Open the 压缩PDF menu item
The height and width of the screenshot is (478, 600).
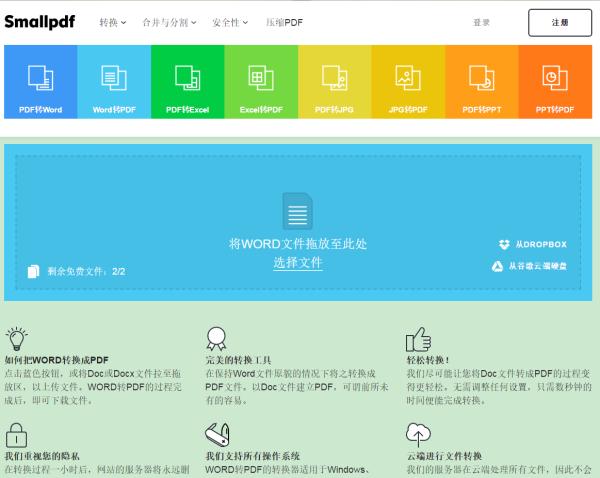click(284, 23)
